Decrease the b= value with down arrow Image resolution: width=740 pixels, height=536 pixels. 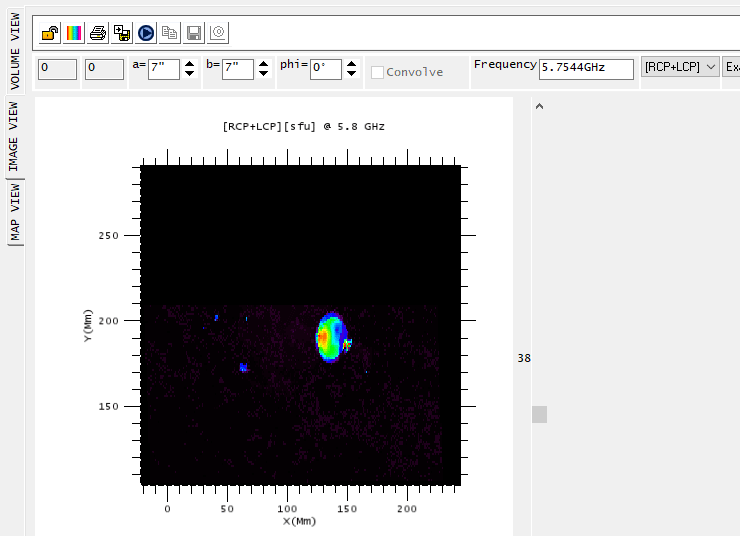click(x=264, y=74)
